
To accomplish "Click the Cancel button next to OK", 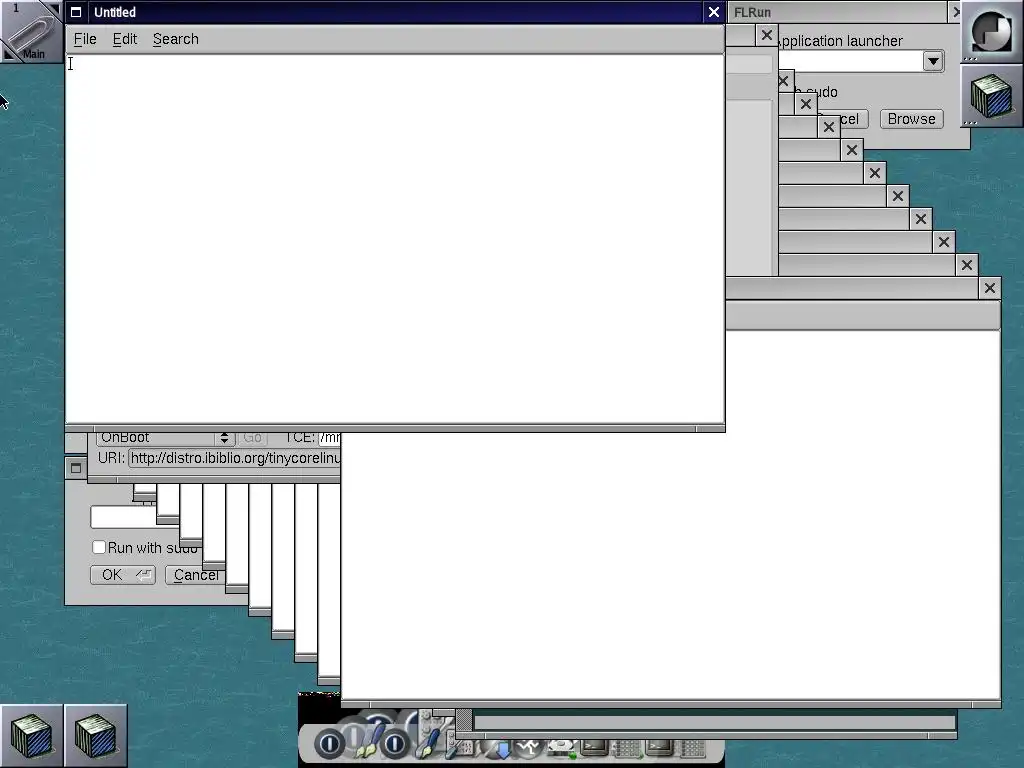I will coord(195,575).
